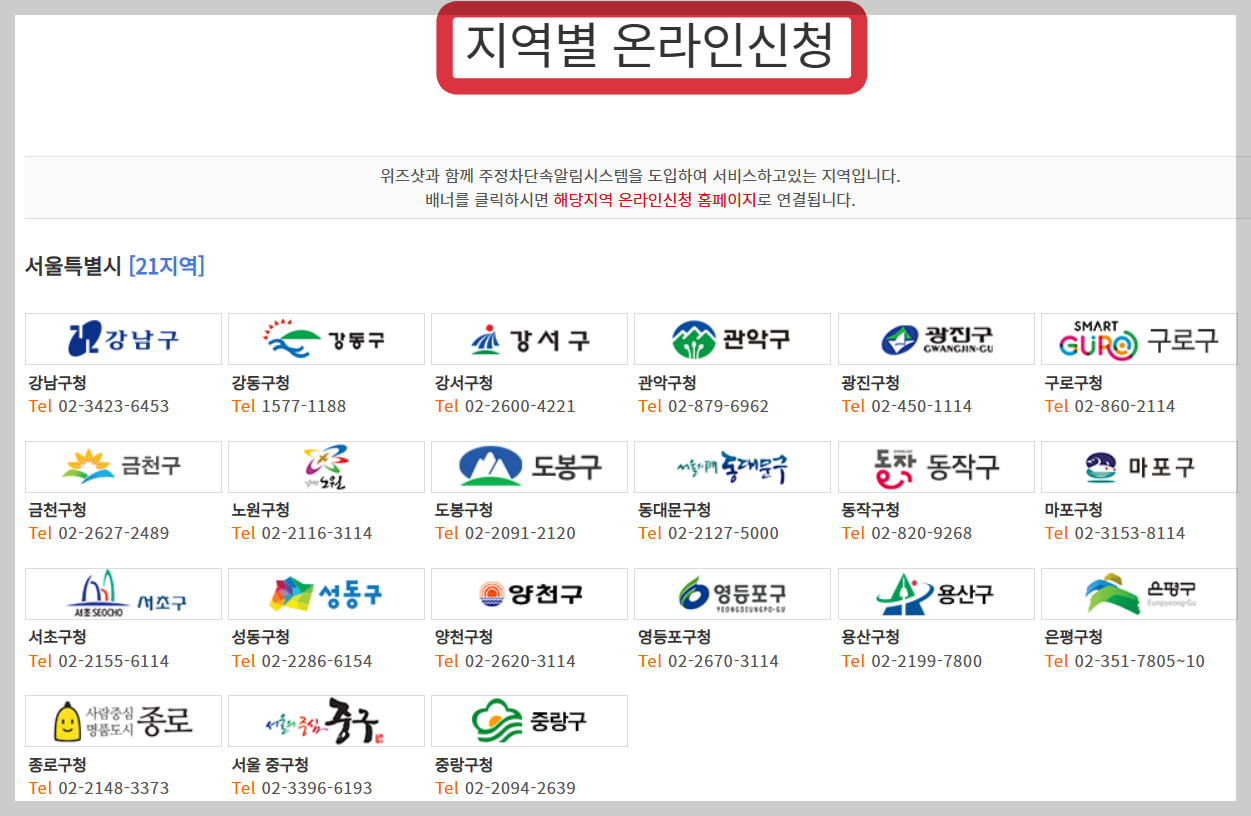Click the 종로구청 name label
This screenshot has width=1251, height=816.
click(x=58, y=765)
